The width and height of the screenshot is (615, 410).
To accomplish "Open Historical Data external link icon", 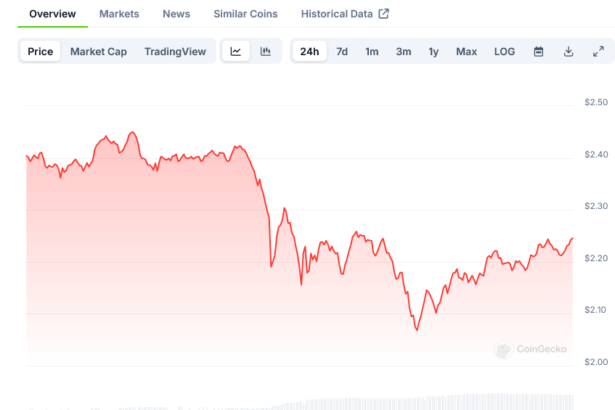I will click(383, 14).
